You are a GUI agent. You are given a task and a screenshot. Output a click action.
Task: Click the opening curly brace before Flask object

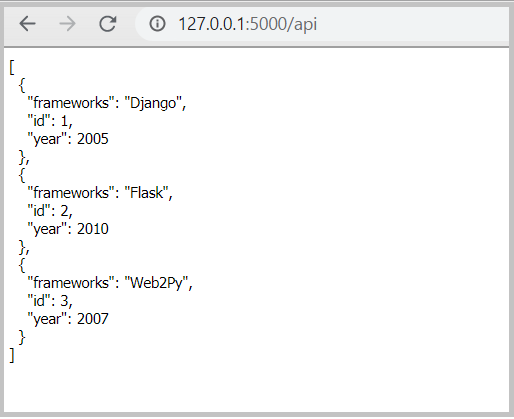(22, 175)
